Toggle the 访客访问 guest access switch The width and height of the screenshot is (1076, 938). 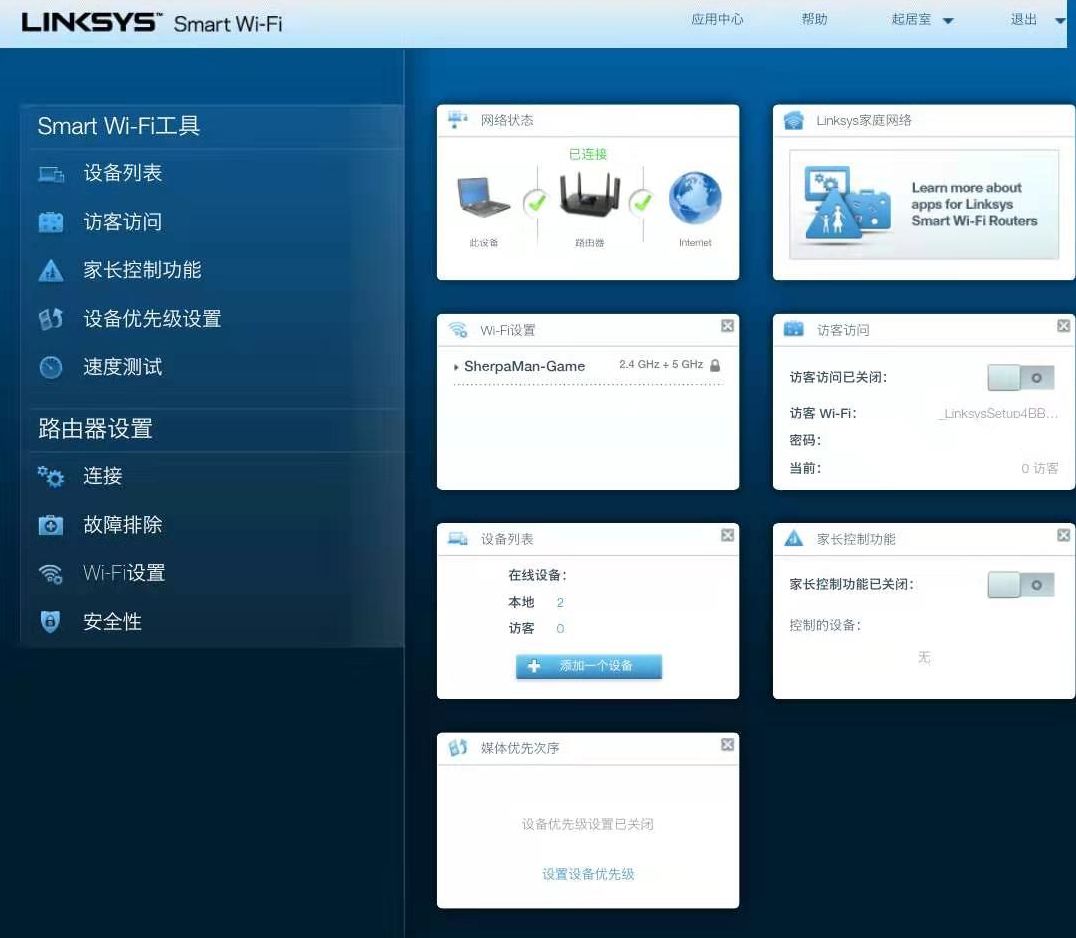1020,377
